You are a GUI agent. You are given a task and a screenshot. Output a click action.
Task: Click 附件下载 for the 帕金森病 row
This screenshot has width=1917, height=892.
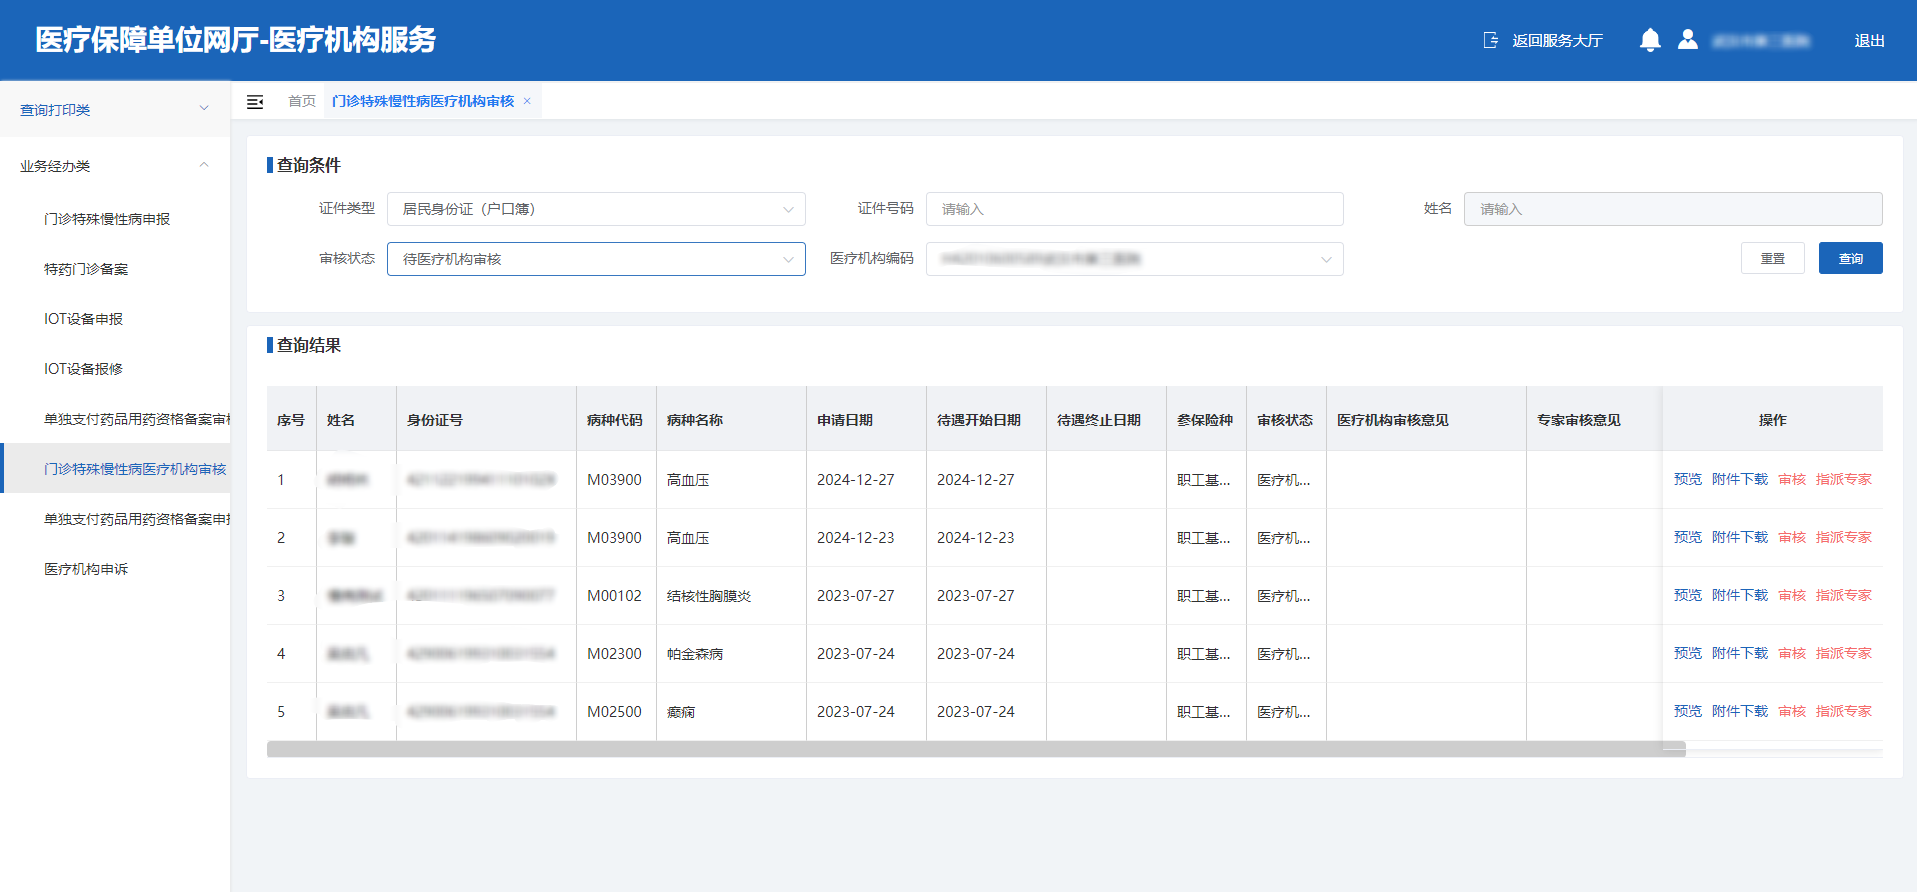point(1740,653)
